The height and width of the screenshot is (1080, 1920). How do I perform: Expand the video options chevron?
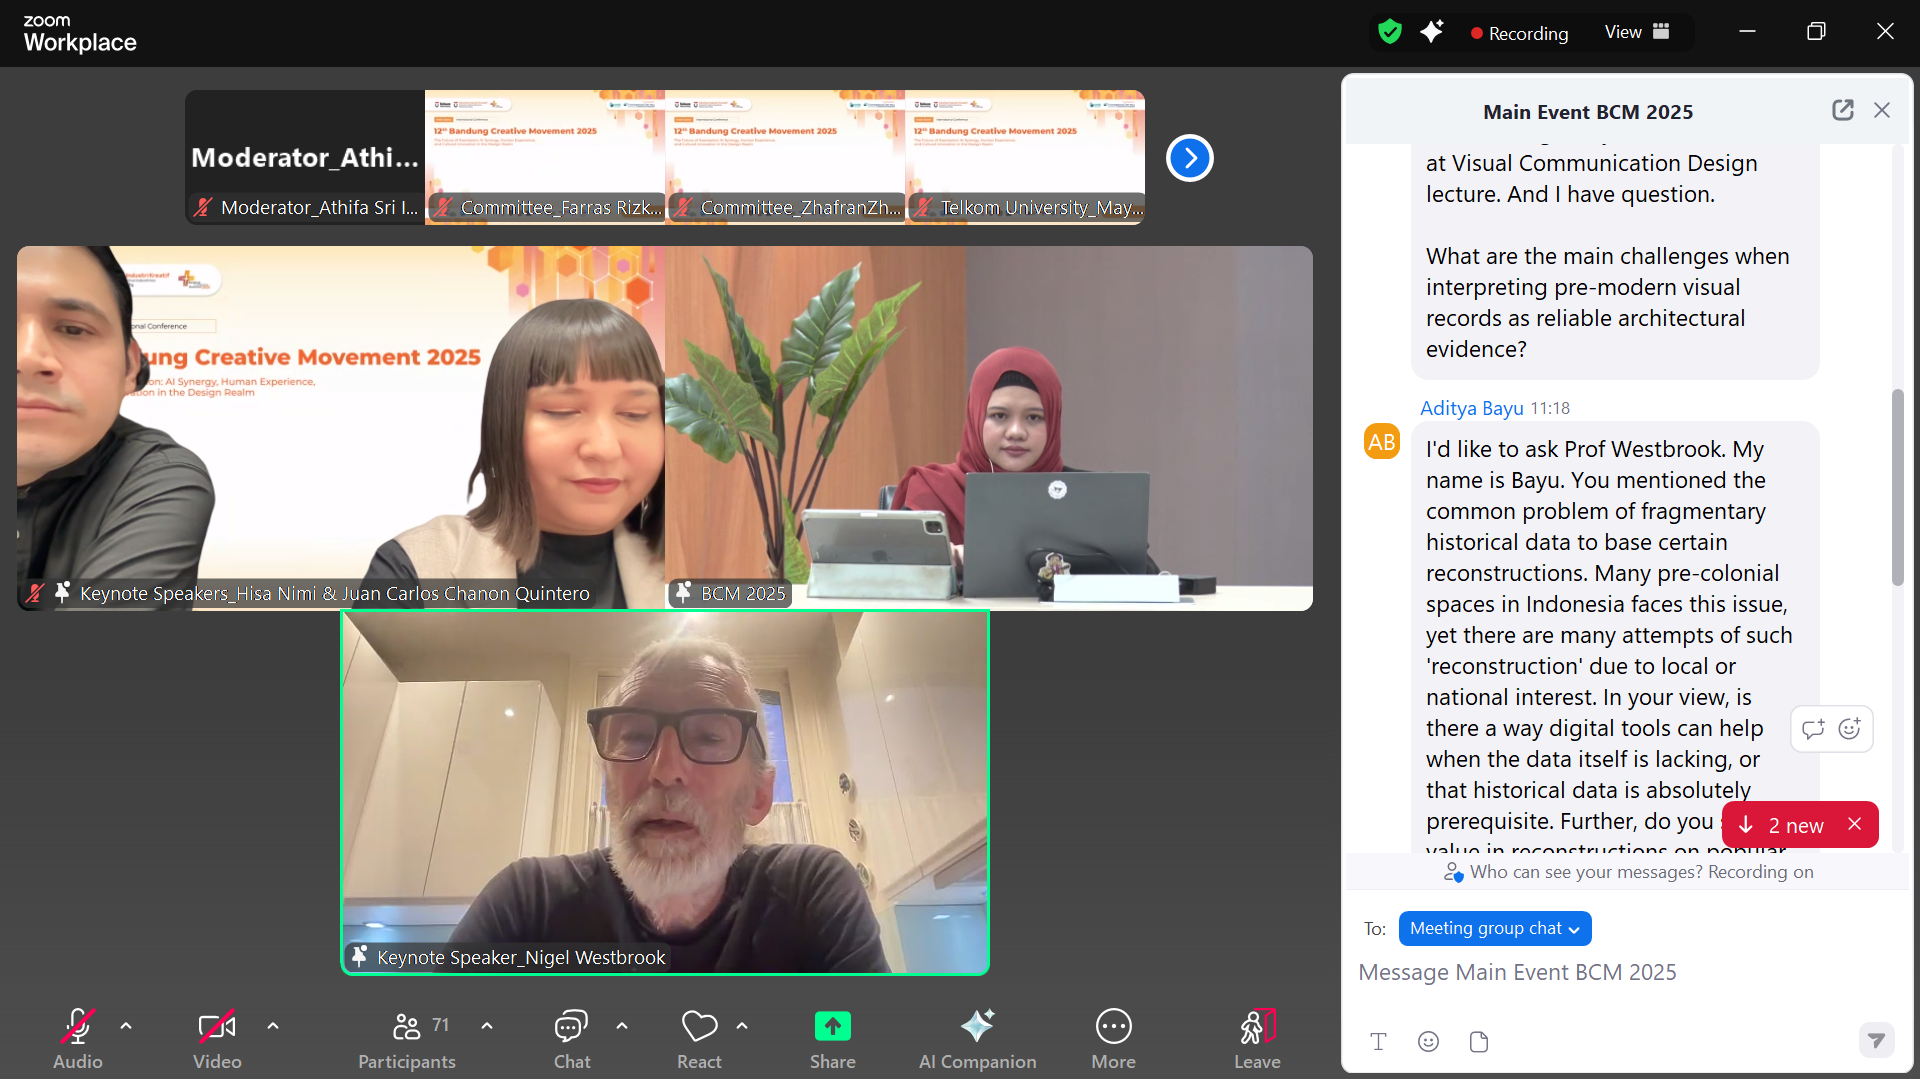[x=273, y=1026]
